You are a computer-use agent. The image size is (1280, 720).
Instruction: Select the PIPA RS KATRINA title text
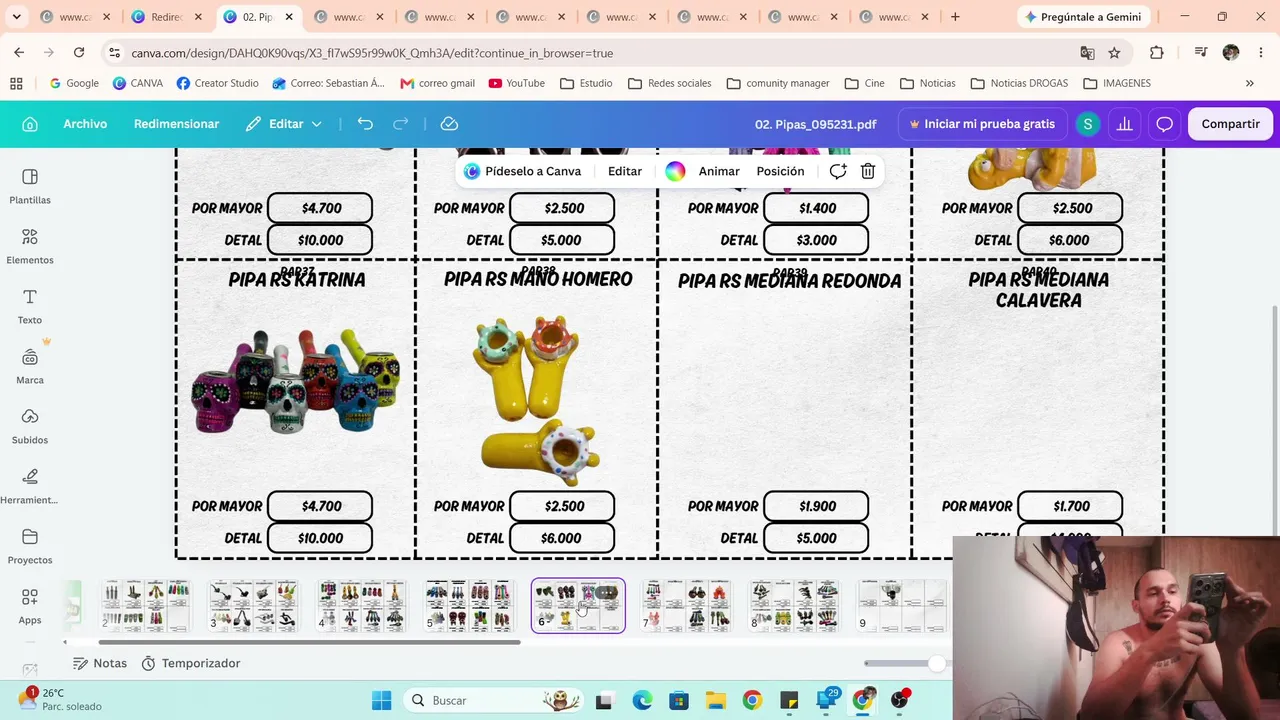click(x=297, y=280)
